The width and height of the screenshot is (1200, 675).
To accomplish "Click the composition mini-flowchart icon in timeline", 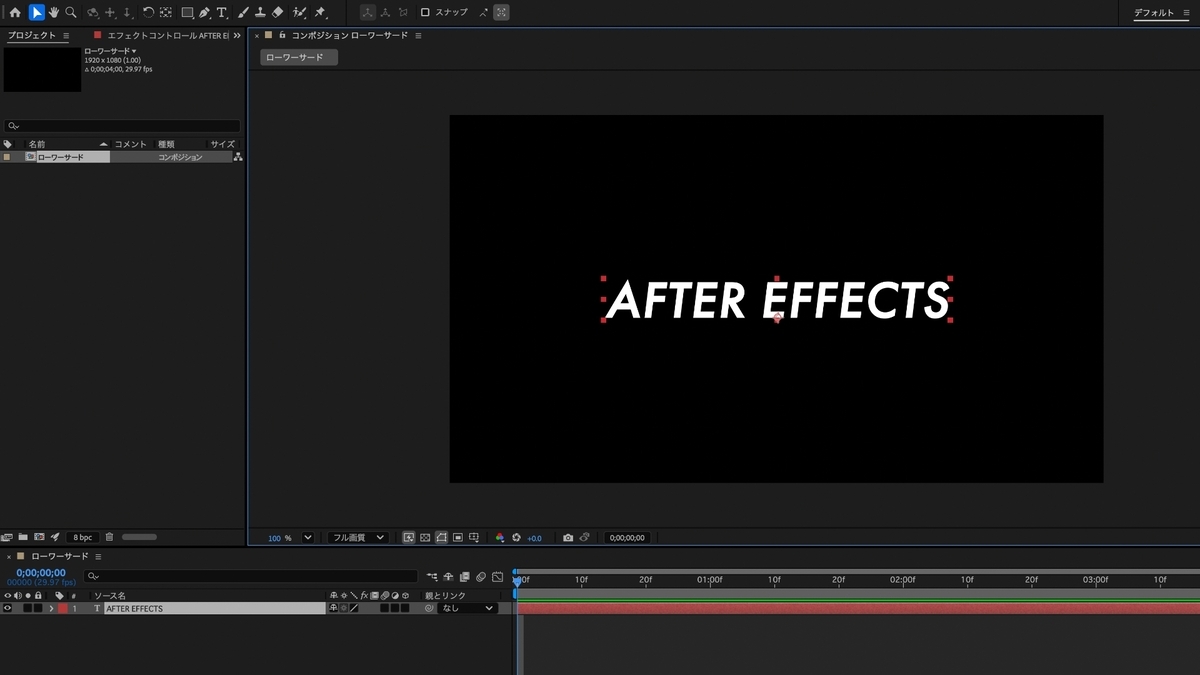I will click(432, 577).
